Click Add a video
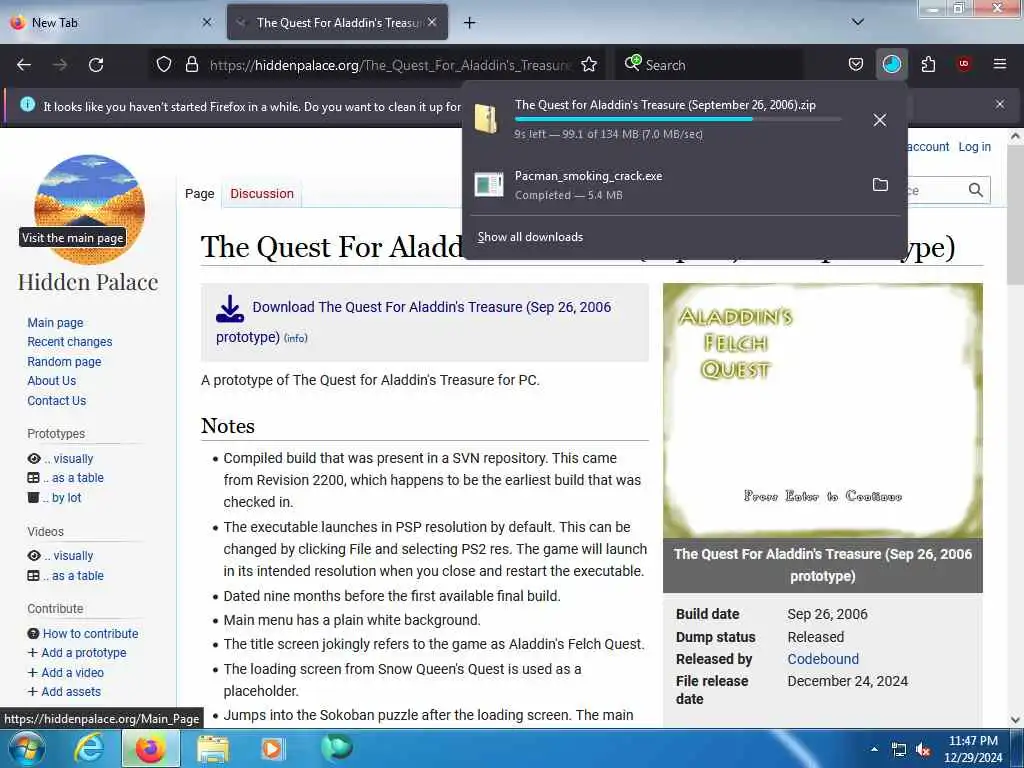Screen dimensions: 1024x768 (x=72, y=673)
